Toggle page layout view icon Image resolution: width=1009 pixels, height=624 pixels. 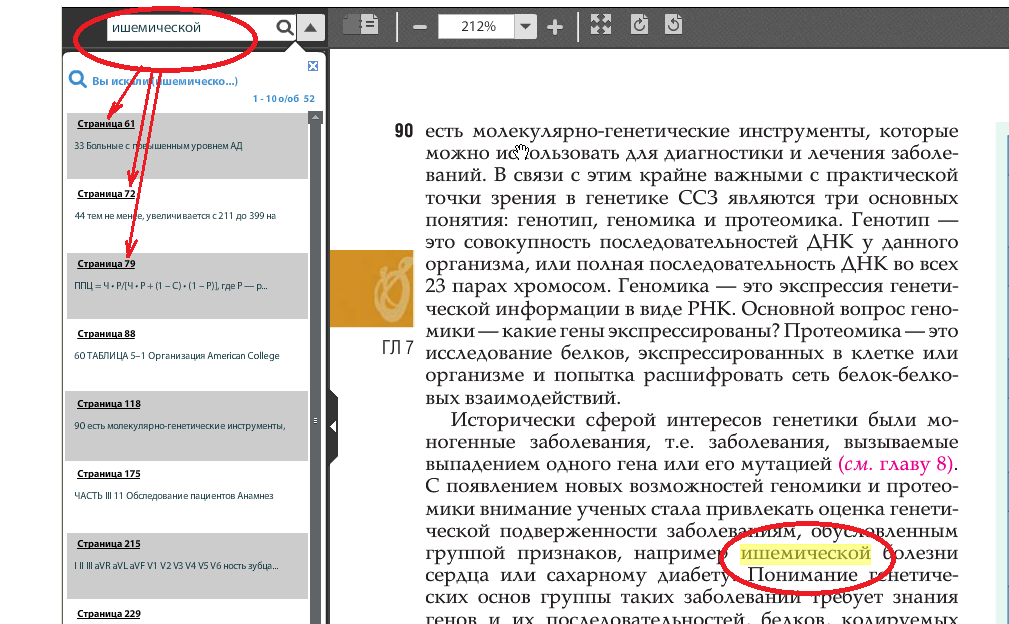tap(361, 25)
